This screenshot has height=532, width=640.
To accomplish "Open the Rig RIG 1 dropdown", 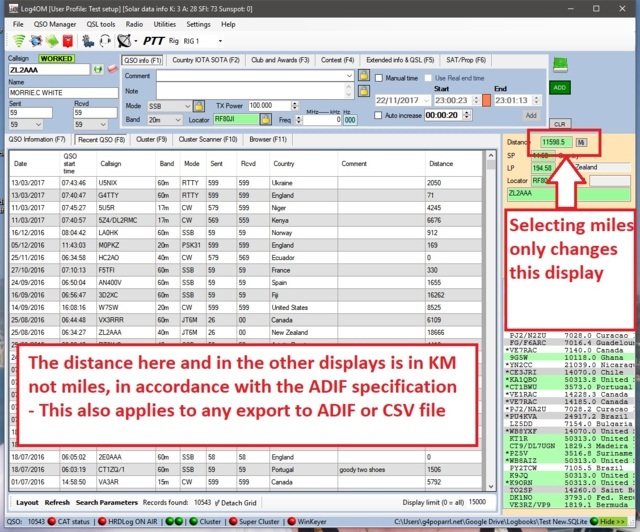I will [x=220, y=41].
